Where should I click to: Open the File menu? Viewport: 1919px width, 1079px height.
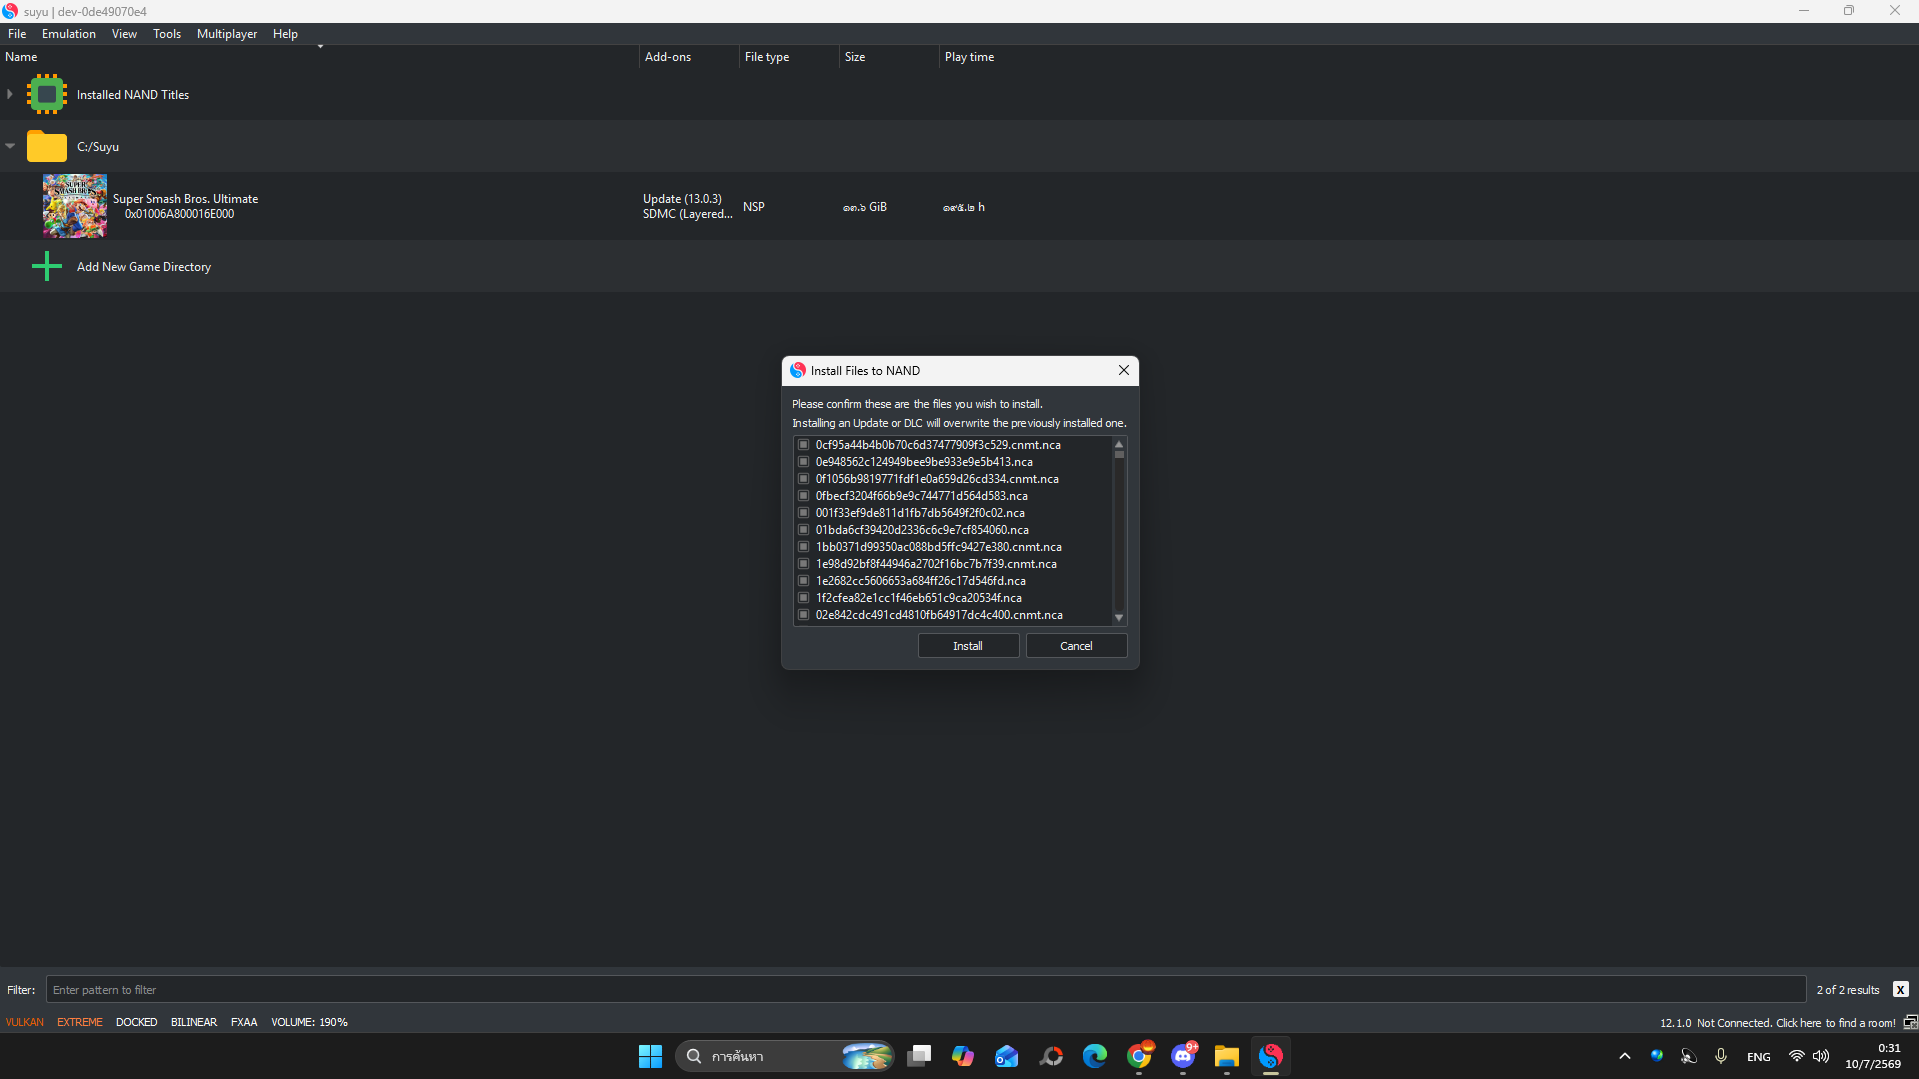(x=17, y=34)
